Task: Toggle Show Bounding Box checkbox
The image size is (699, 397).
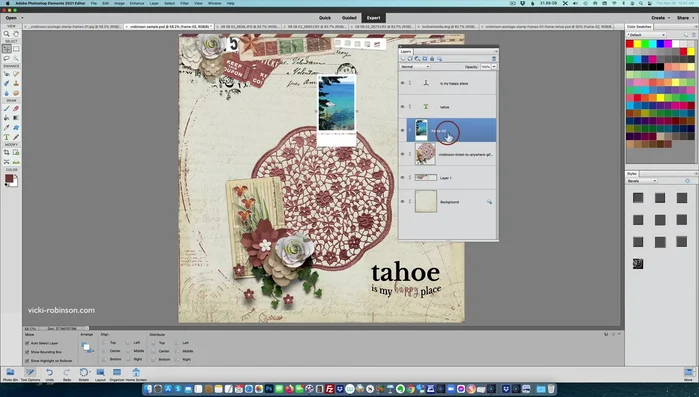Action: [27, 352]
